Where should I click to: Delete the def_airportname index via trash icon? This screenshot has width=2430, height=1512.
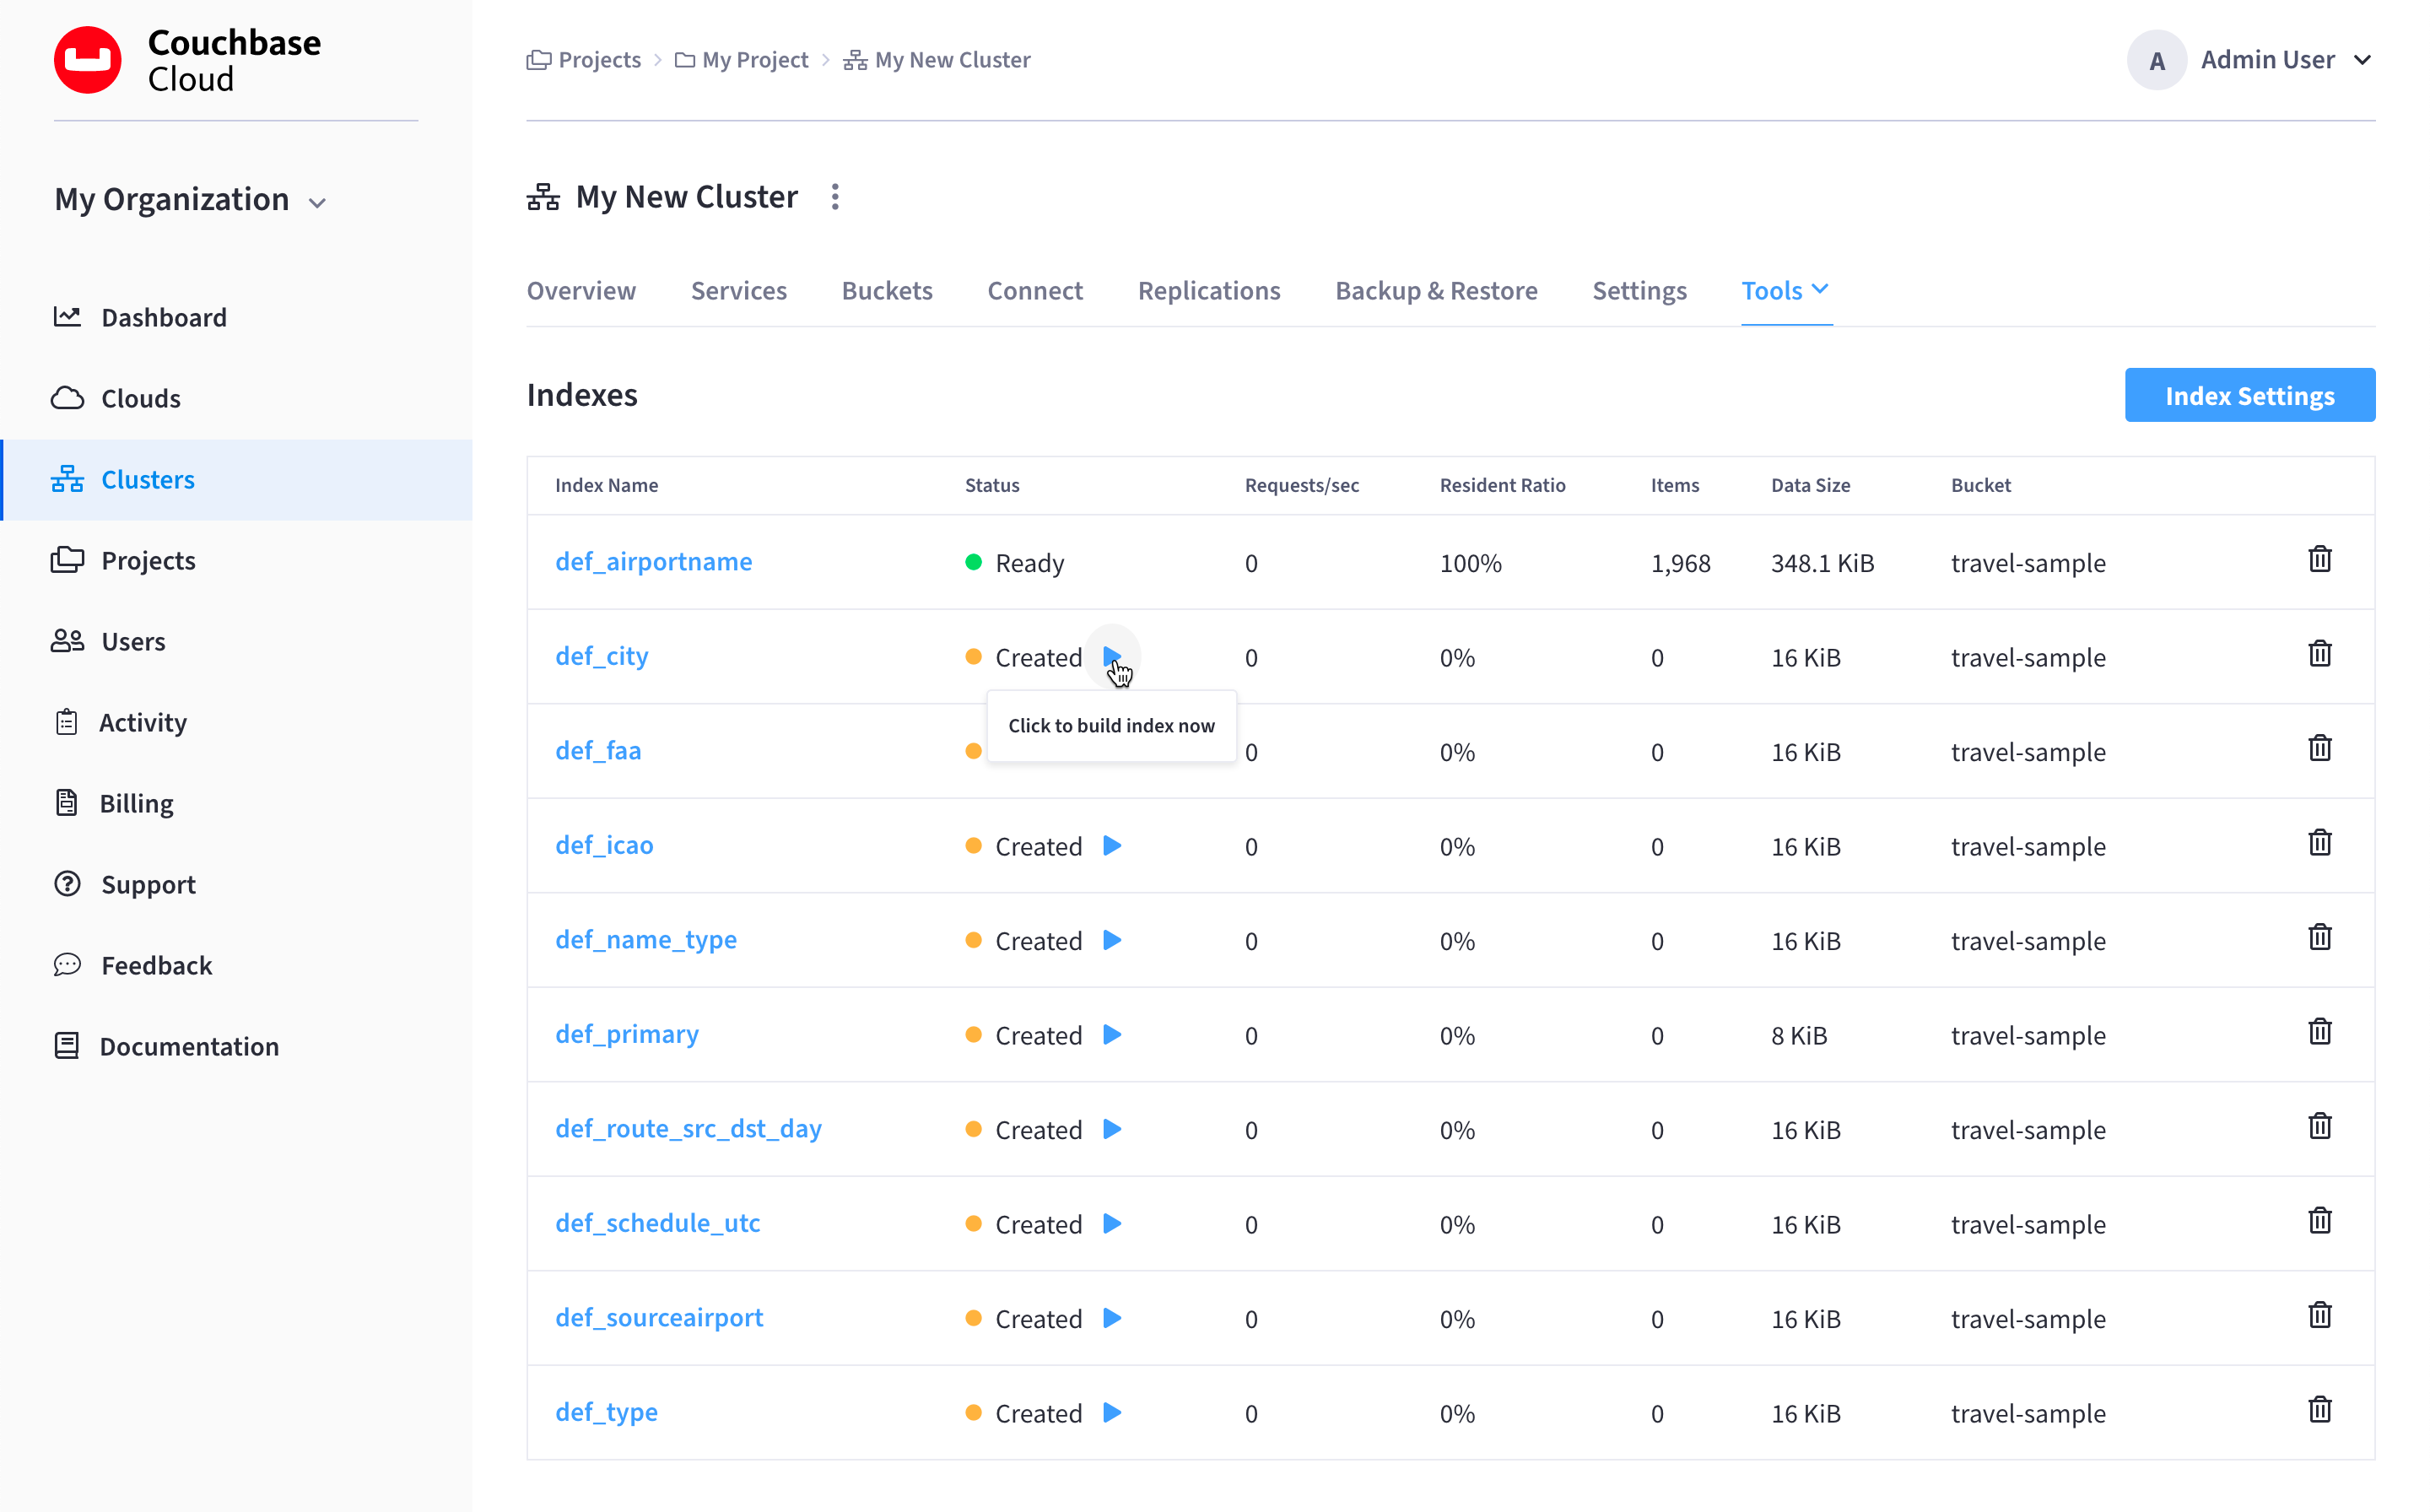(2319, 560)
